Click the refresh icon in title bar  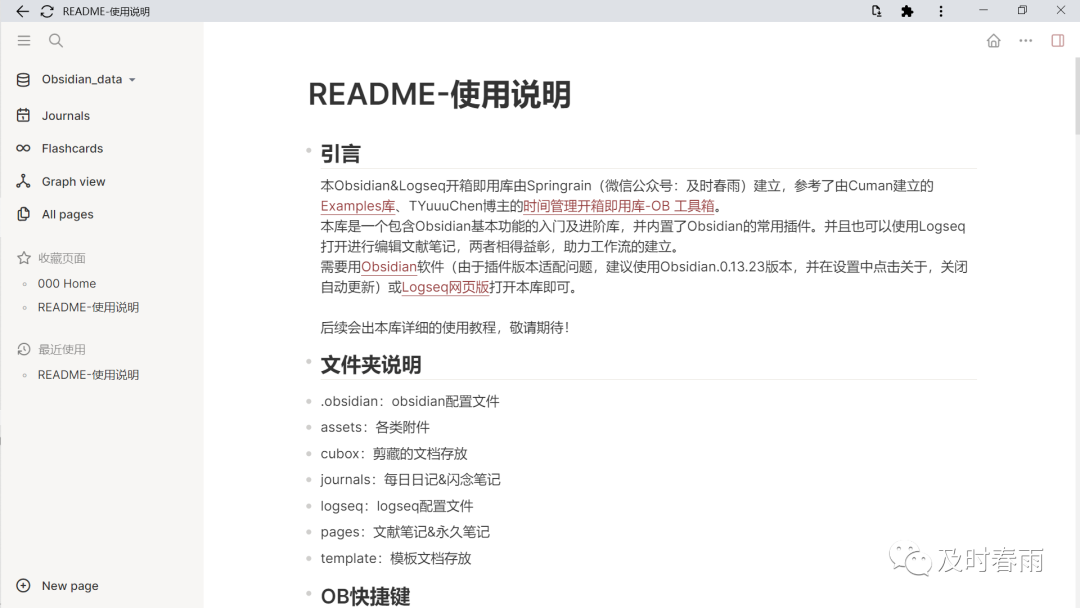[x=47, y=11]
